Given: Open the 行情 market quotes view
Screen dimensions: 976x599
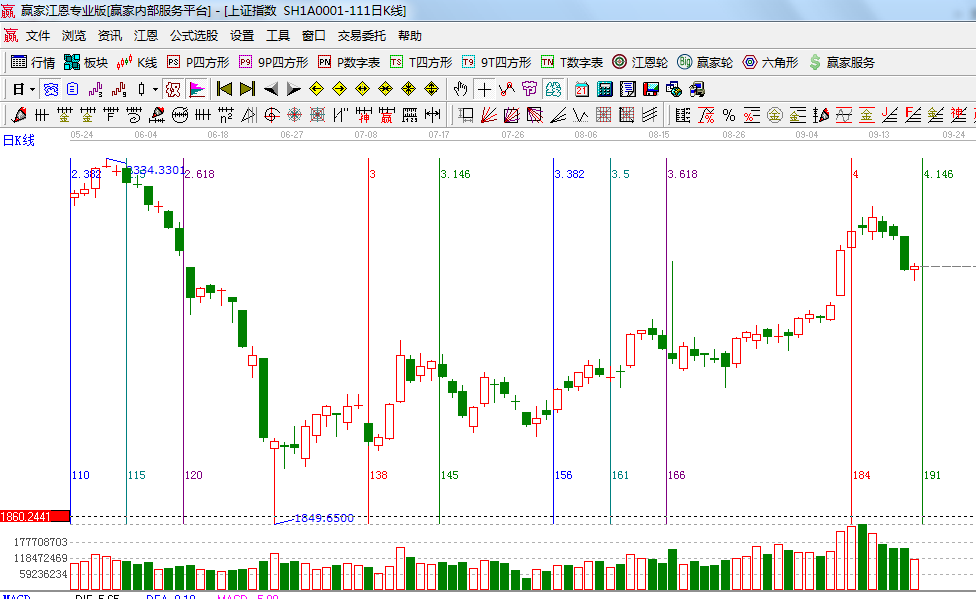Looking at the screenshot, I should coord(33,62).
